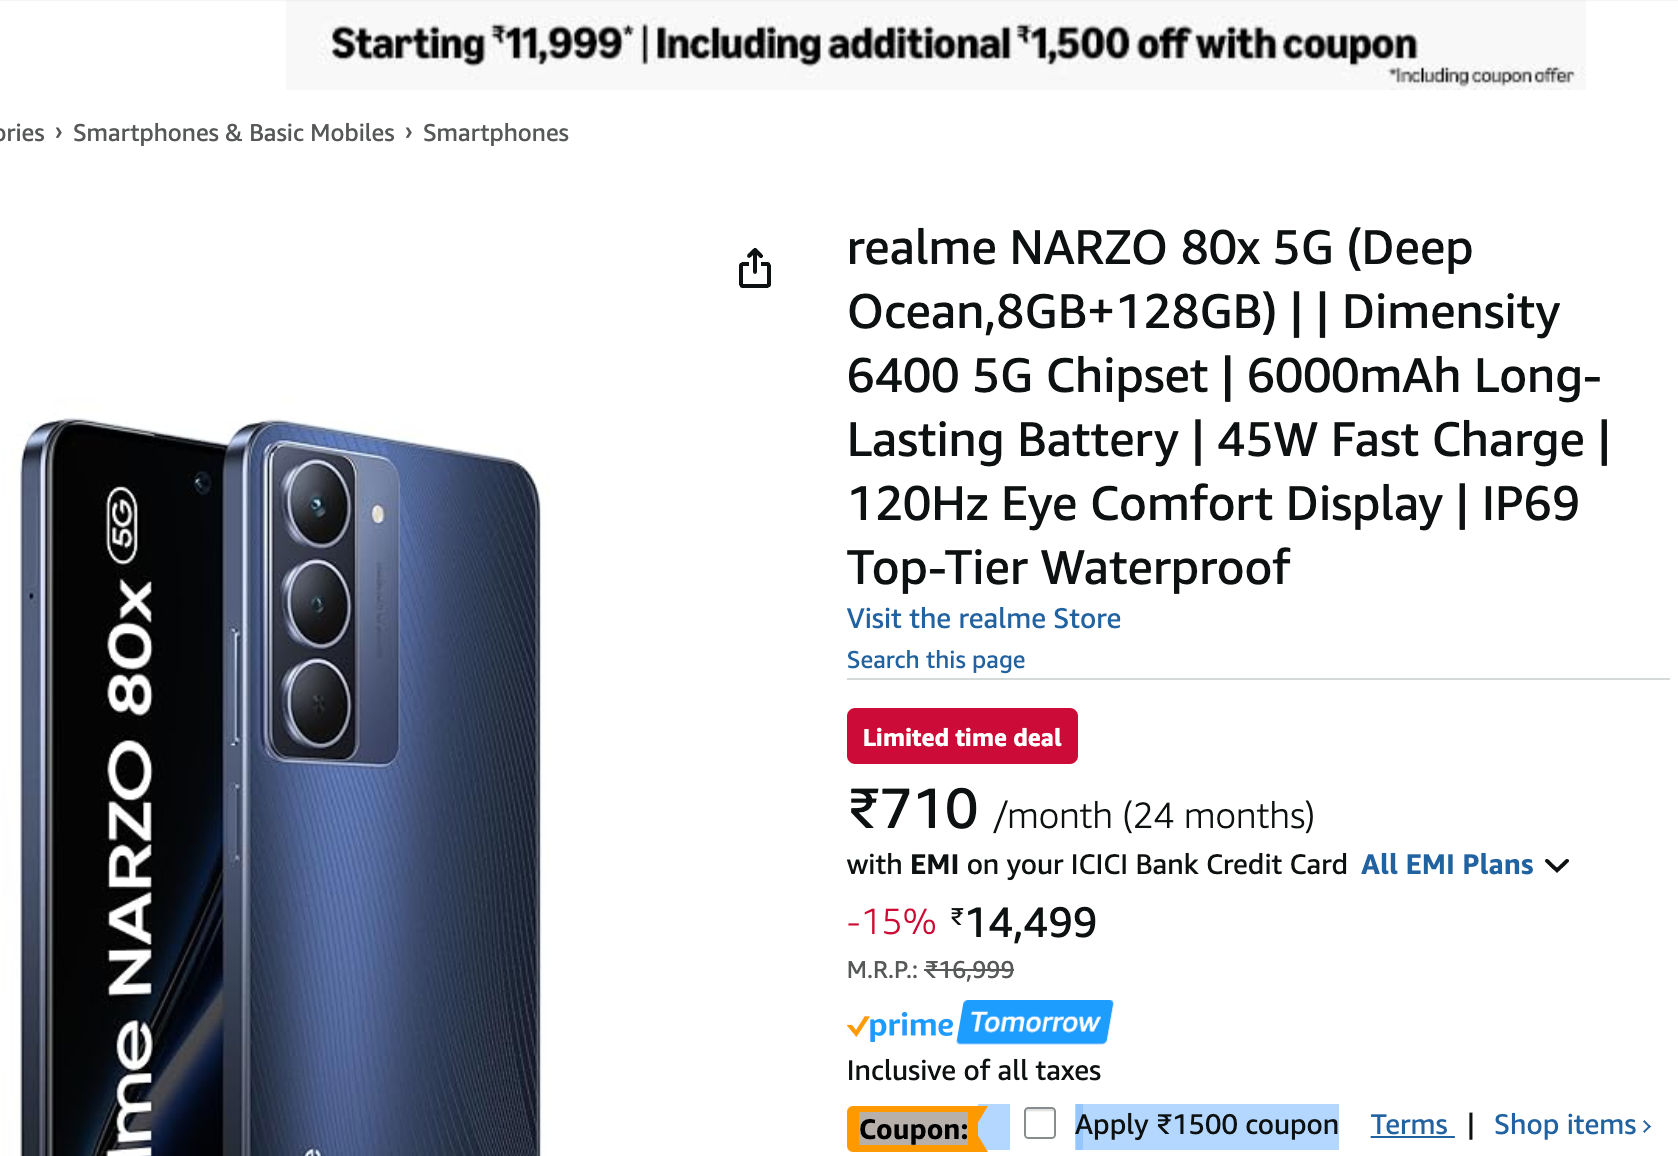1678x1156 pixels.
Task: Click the prime logo badge
Action: 901,1025
